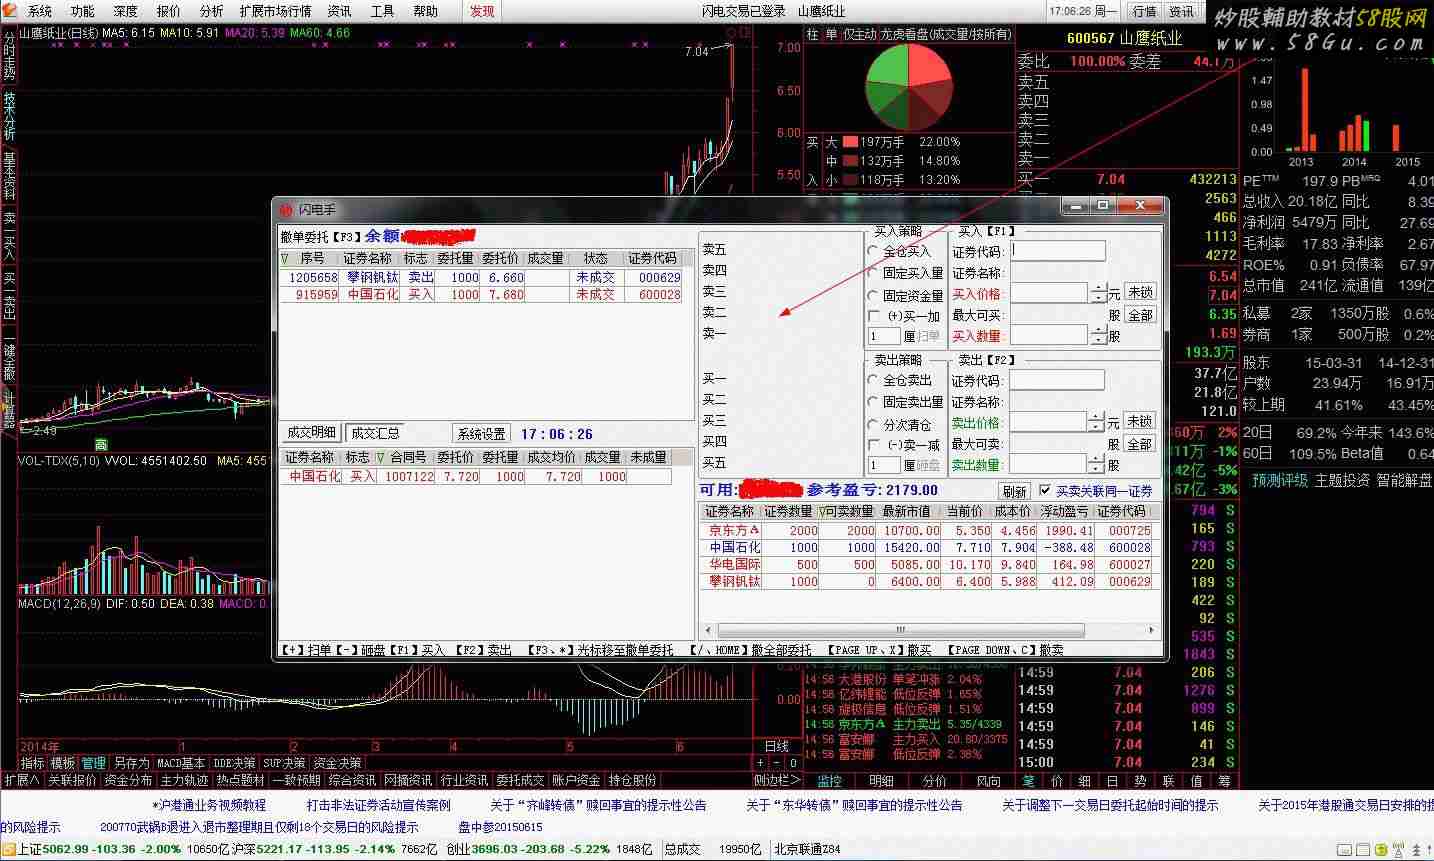Click the 资讯 button beside 行情 at top-right

pyautogui.click(x=1181, y=11)
